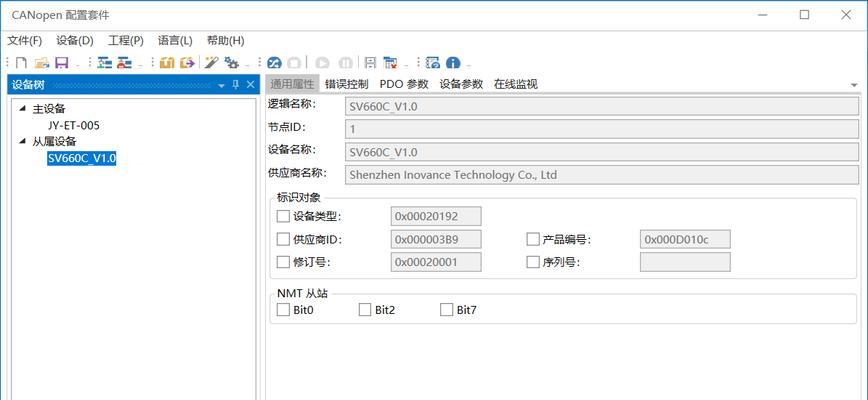Enable the 设备类型 checkbox
This screenshot has width=868, height=400.
tap(283, 216)
